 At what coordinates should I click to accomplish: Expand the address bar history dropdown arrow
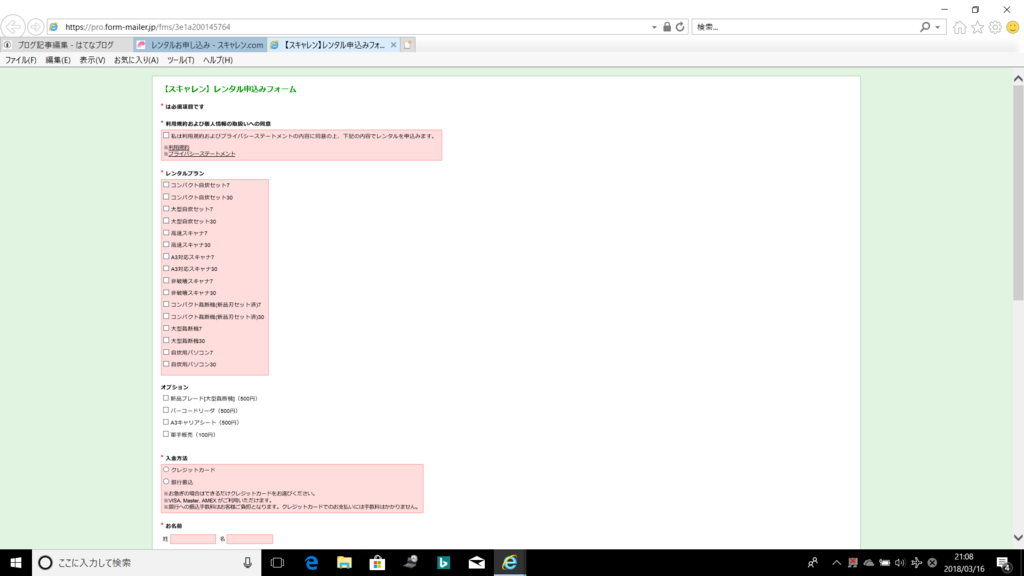tap(654, 27)
